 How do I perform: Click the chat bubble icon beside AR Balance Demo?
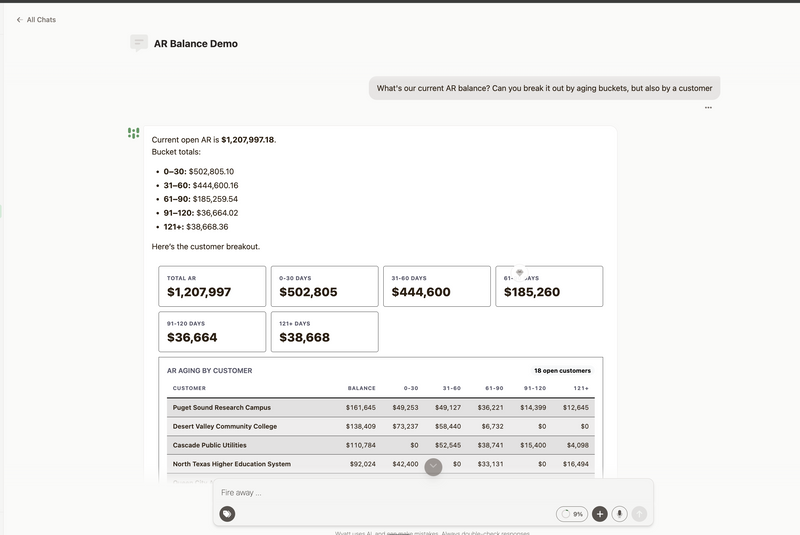click(139, 43)
